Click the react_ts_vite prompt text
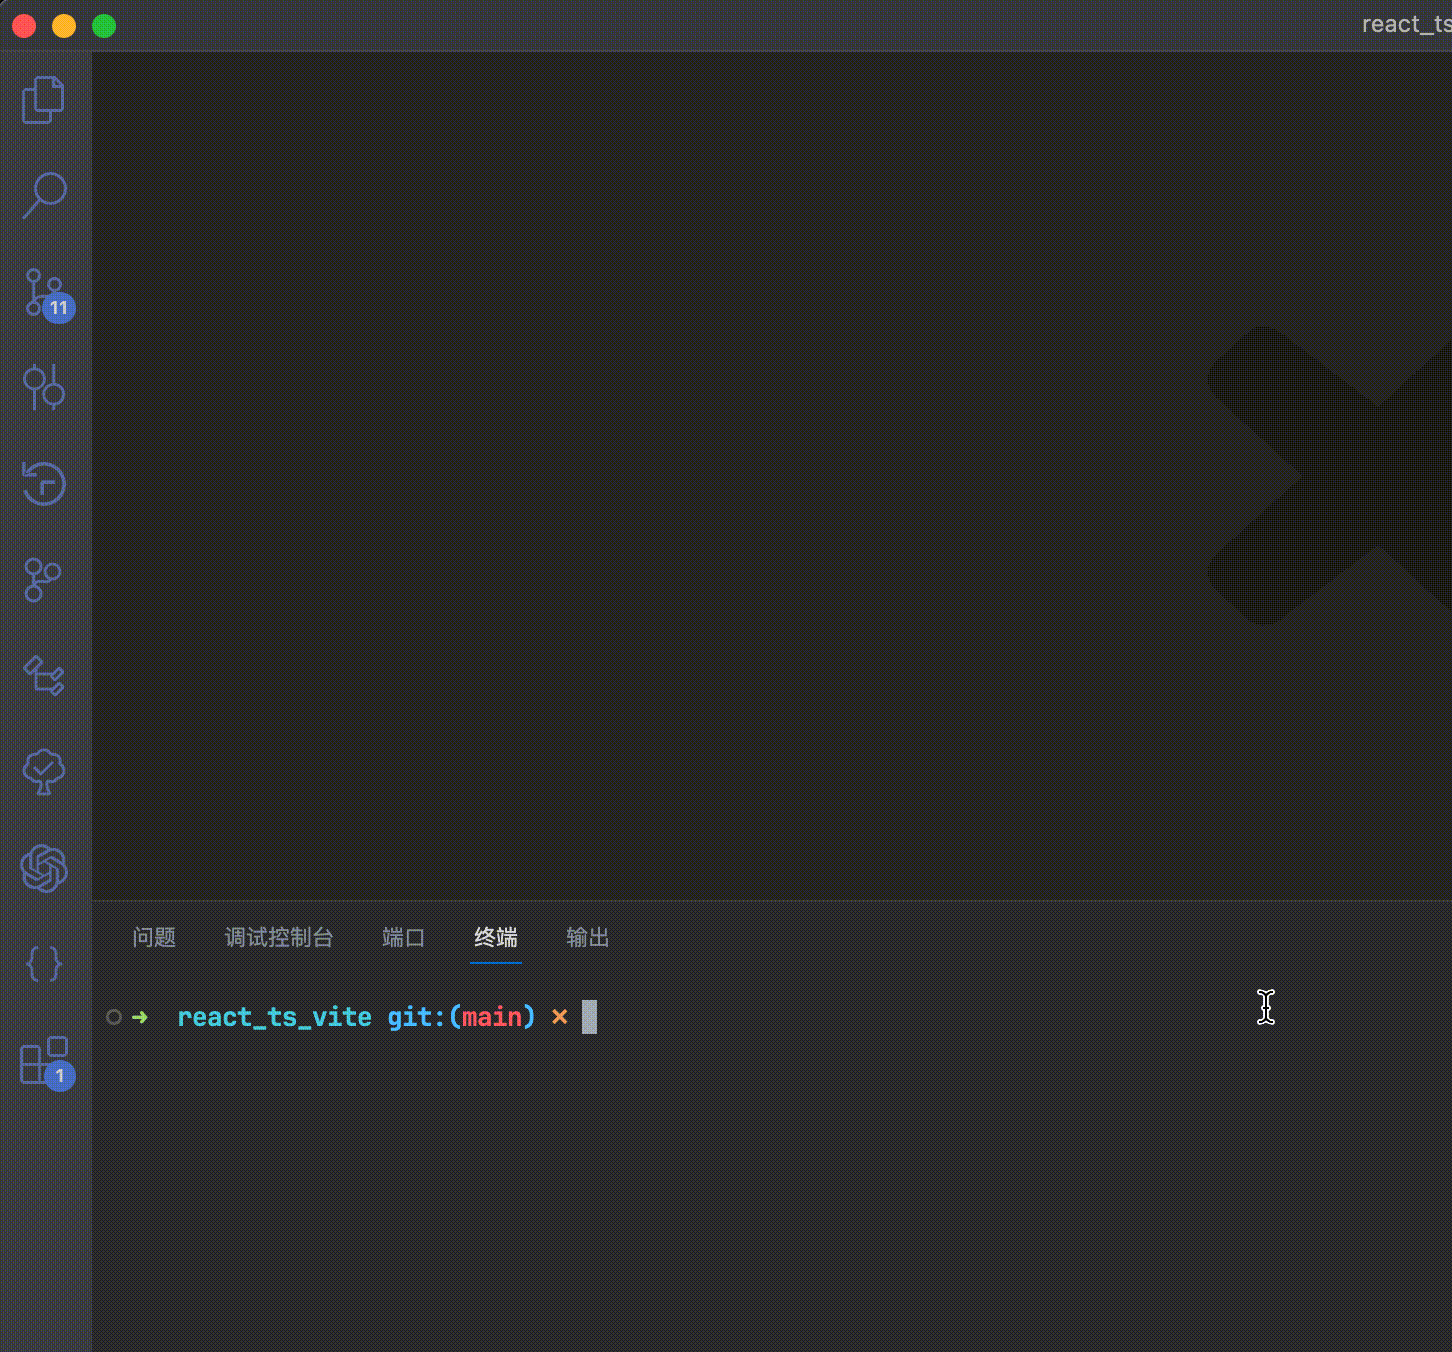 coord(273,1017)
